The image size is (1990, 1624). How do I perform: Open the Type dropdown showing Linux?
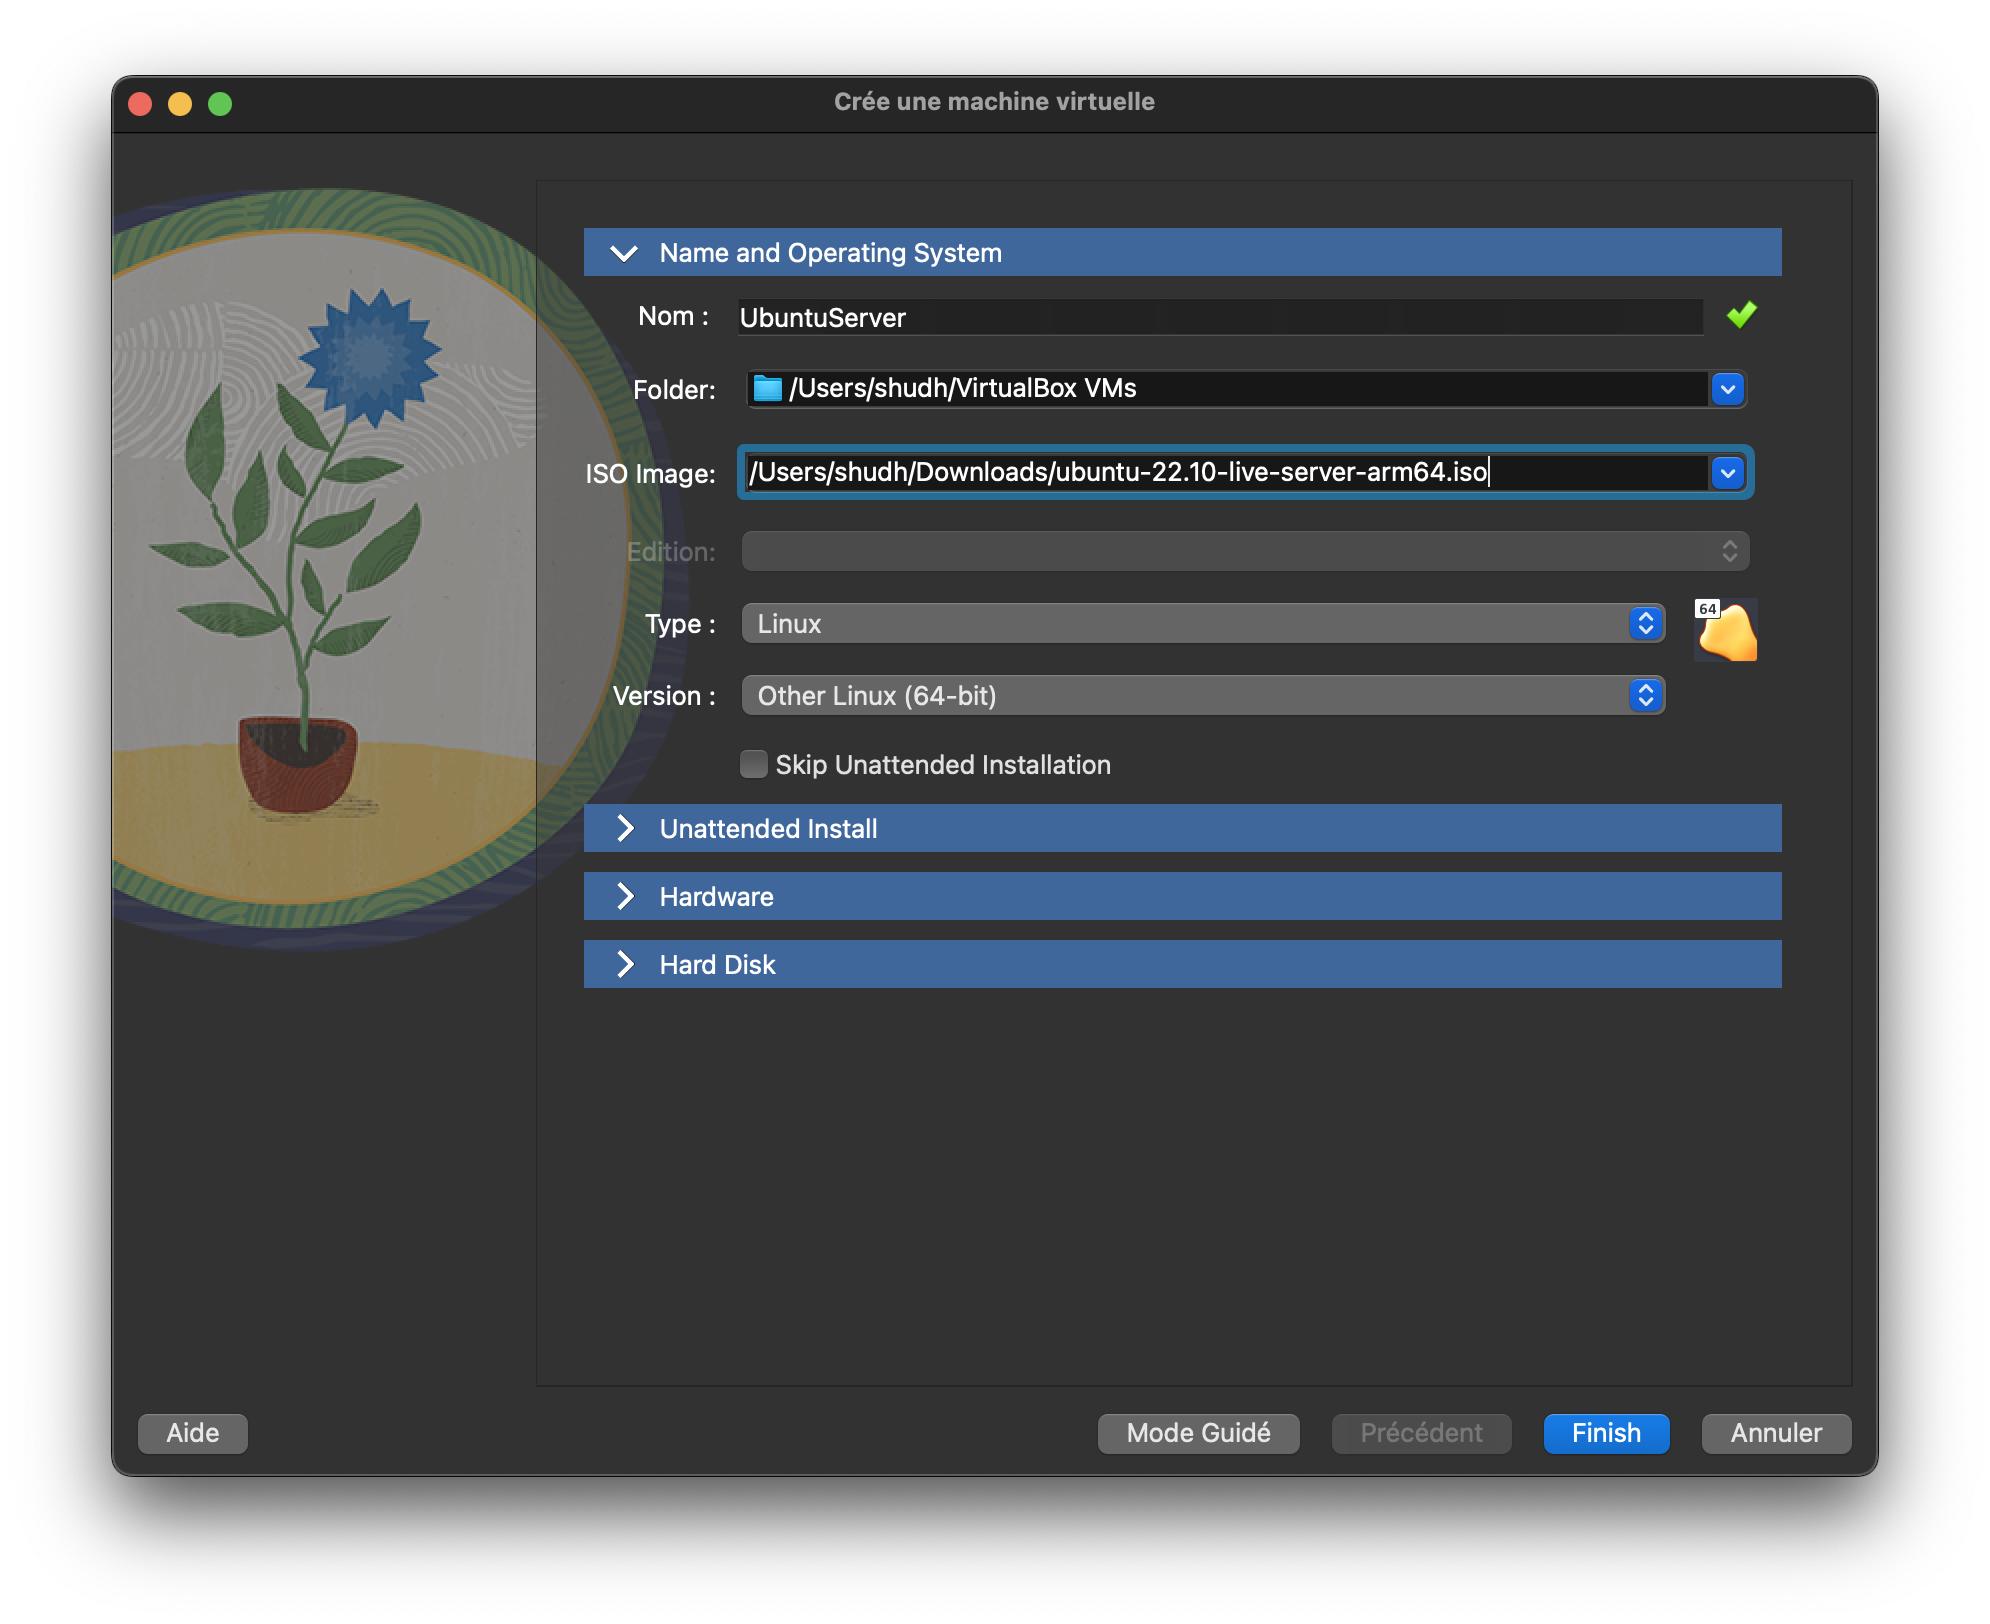click(x=1644, y=624)
